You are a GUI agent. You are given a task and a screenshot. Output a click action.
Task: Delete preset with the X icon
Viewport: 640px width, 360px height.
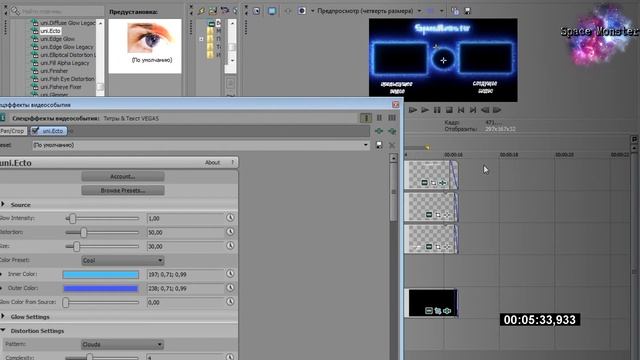392,145
